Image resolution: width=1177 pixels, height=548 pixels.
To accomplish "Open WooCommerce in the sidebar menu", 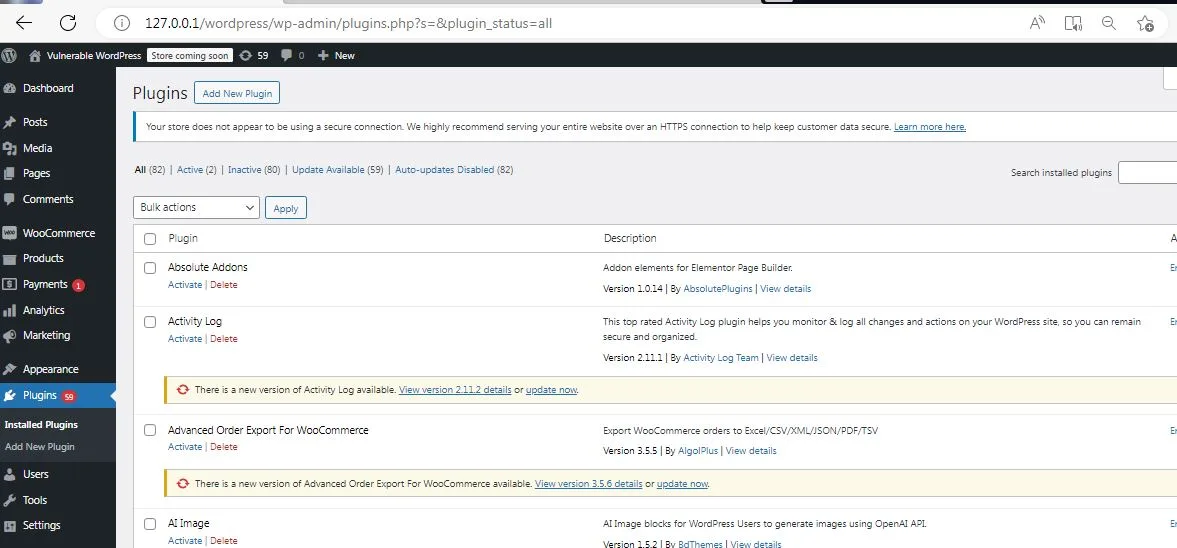I will click(58, 233).
